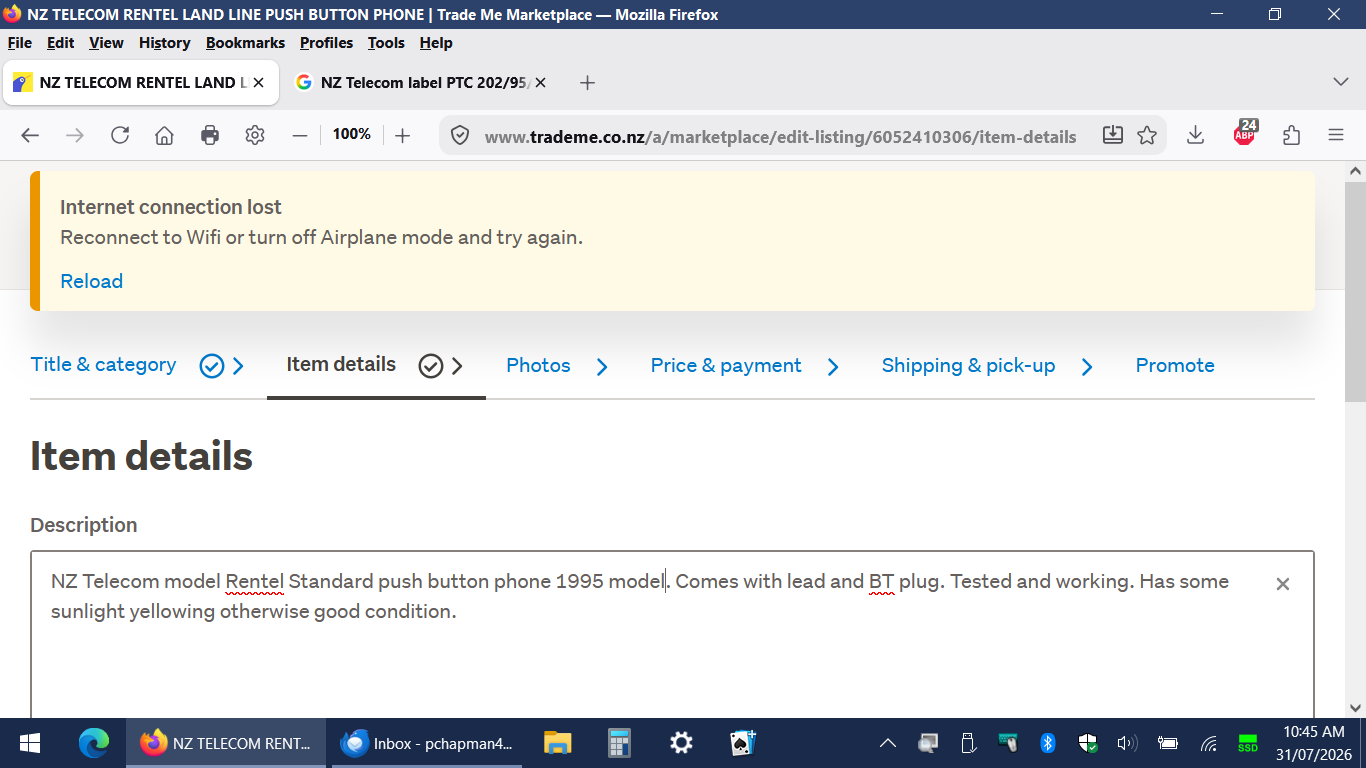Close the NZ TELECOM RENTEL LAND tab
The width and height of the screenshot is (1366, 768).
[259, 83]
